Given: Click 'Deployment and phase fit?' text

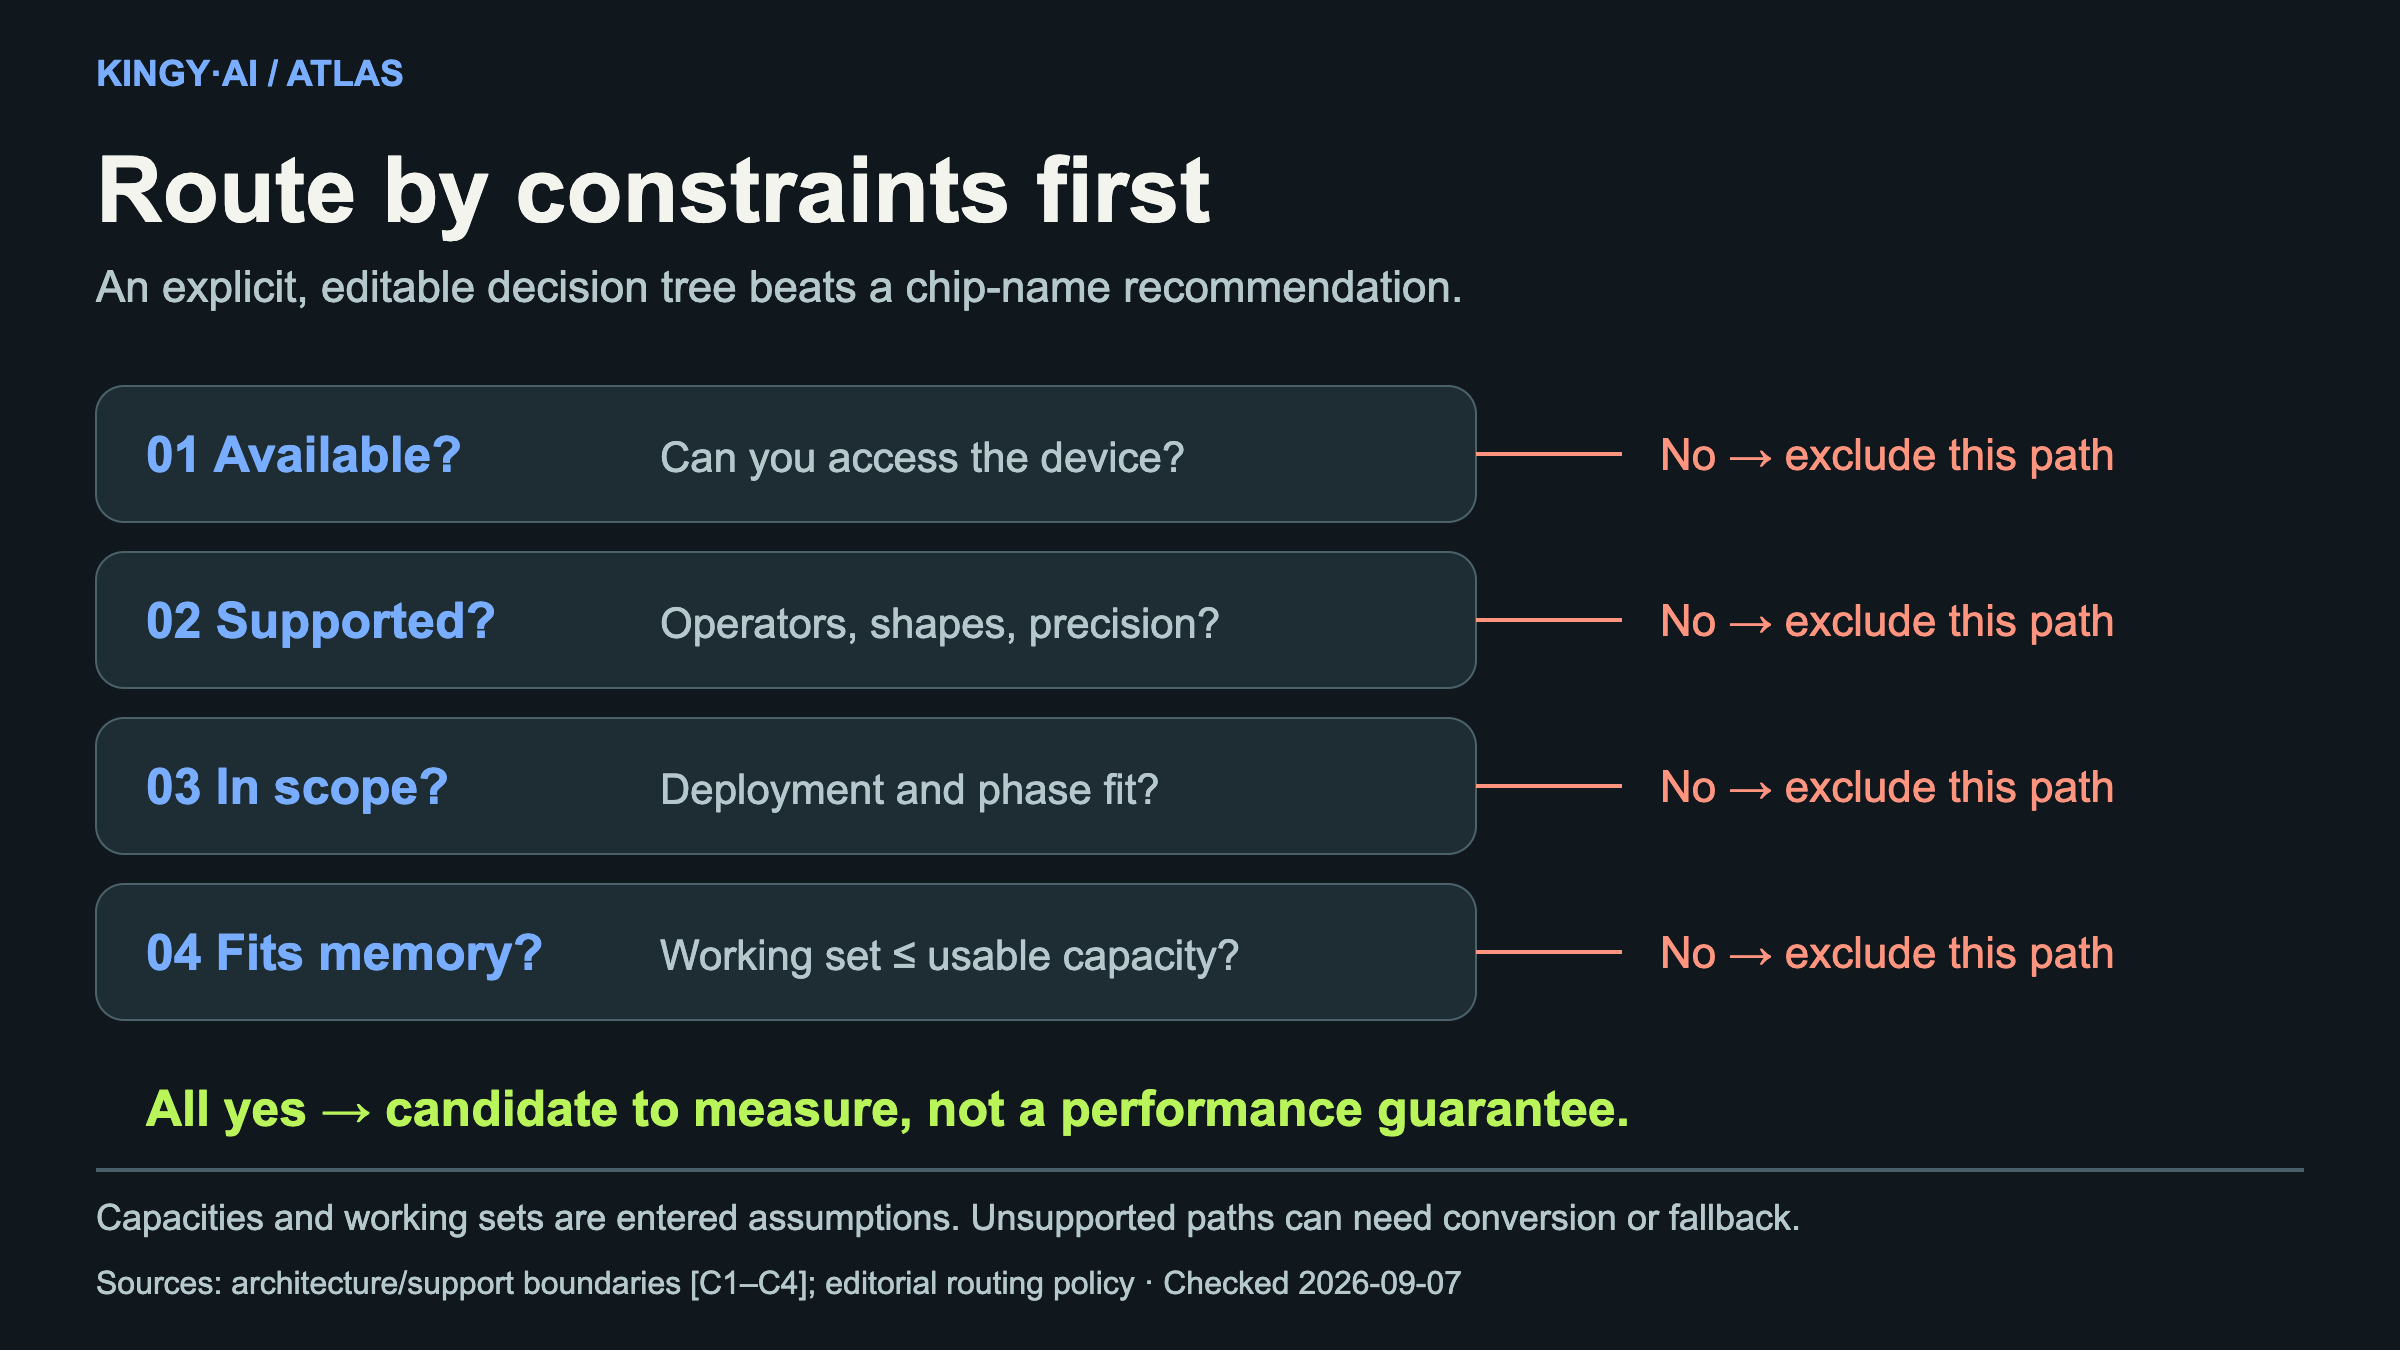Looking at the screenshot, I should pyautogui.click(x=909, y=790).
